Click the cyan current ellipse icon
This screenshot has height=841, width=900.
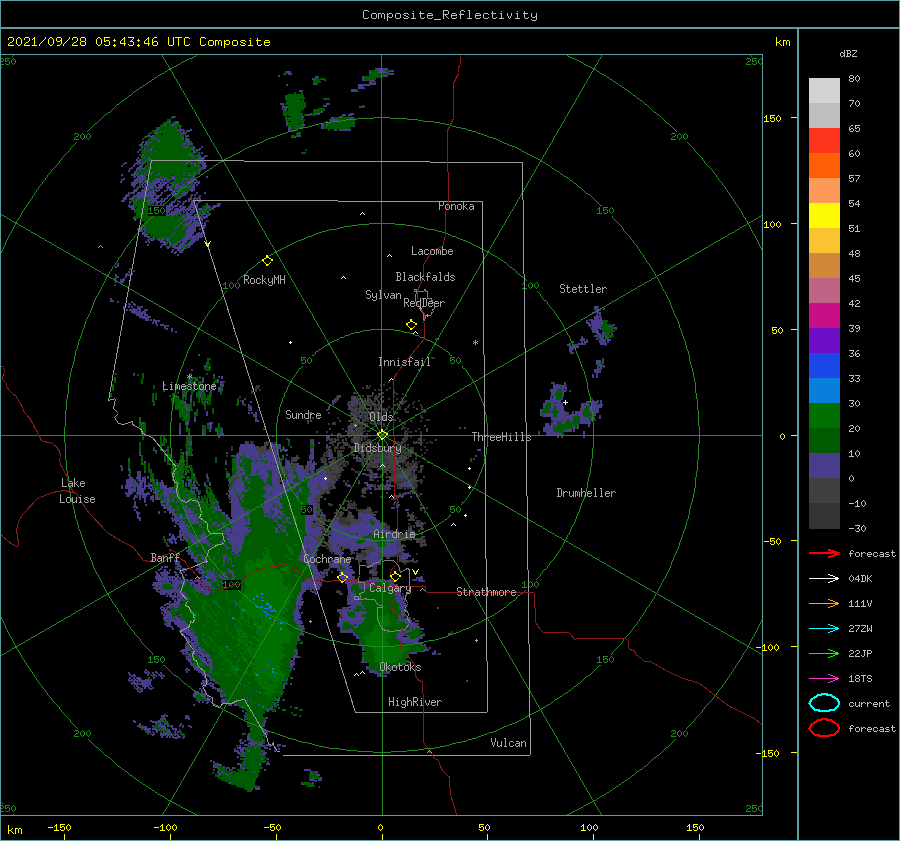(x=824, y=703)
